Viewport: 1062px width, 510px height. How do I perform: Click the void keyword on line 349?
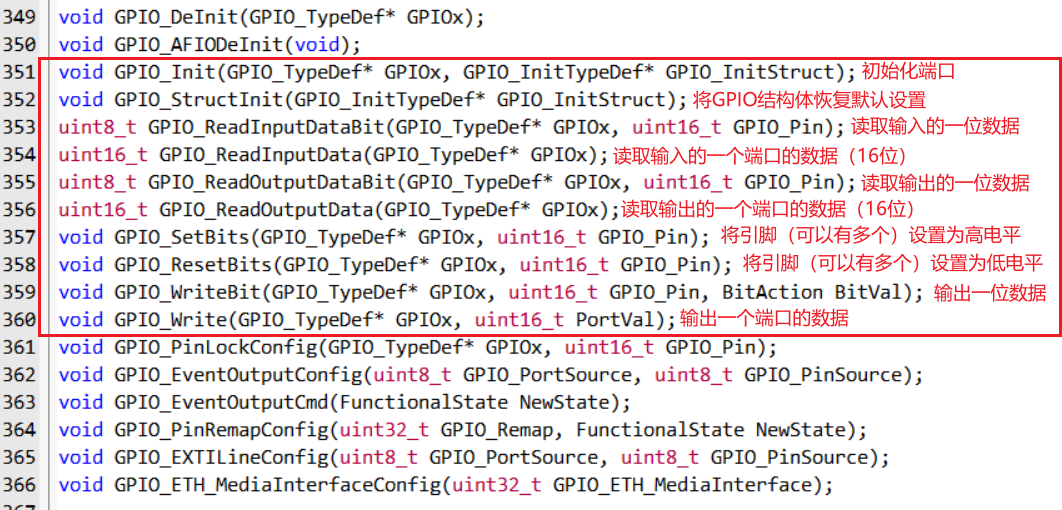pos(81,17)
